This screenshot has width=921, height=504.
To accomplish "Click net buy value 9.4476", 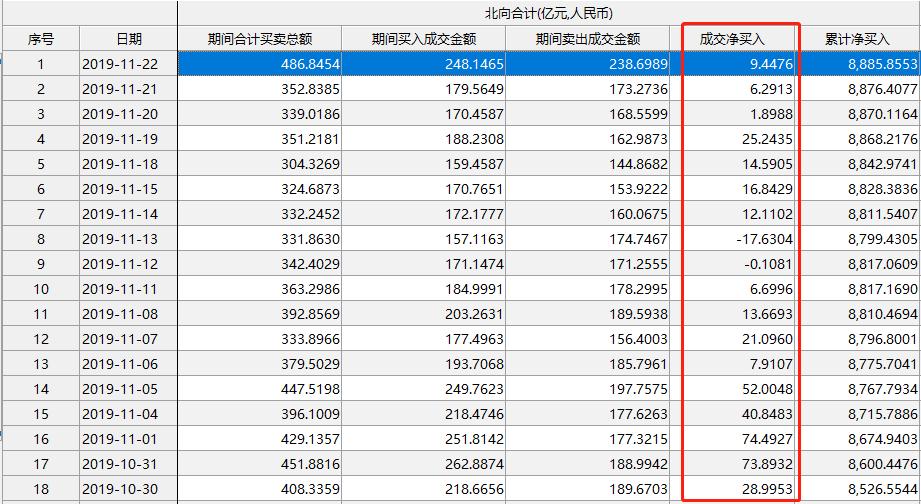I will [x=732, y=63].
